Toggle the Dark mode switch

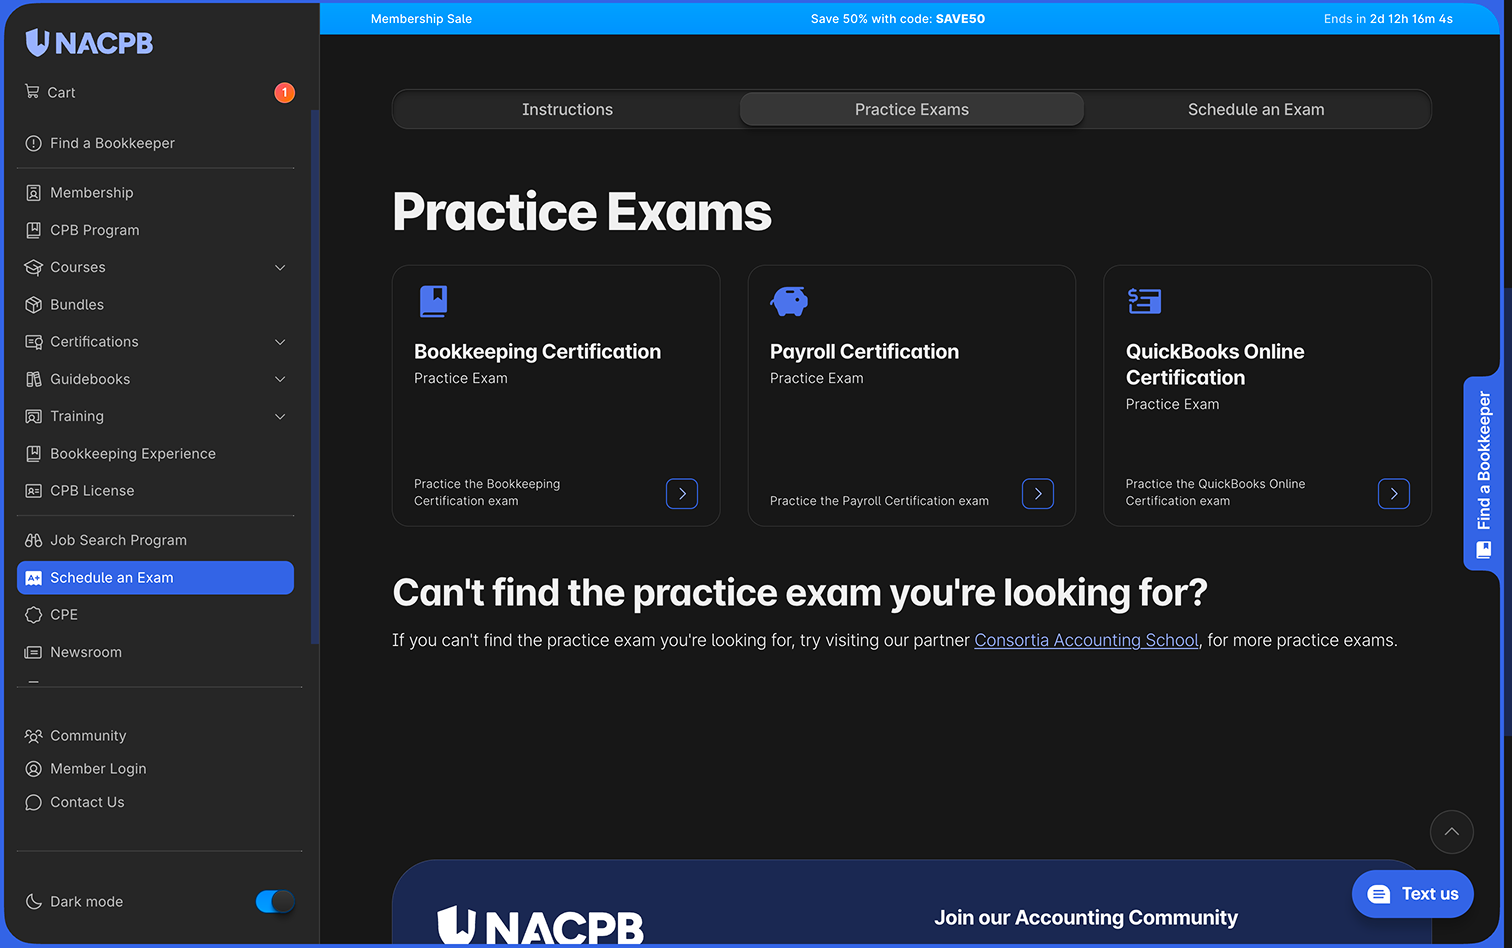[275, 901]
